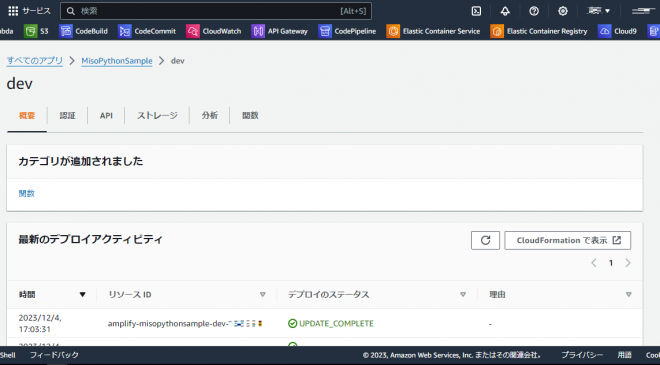Screen dimensions: 660x365
Task: Expand the region selector dropdown in header
Action: [x=599, y=11]
